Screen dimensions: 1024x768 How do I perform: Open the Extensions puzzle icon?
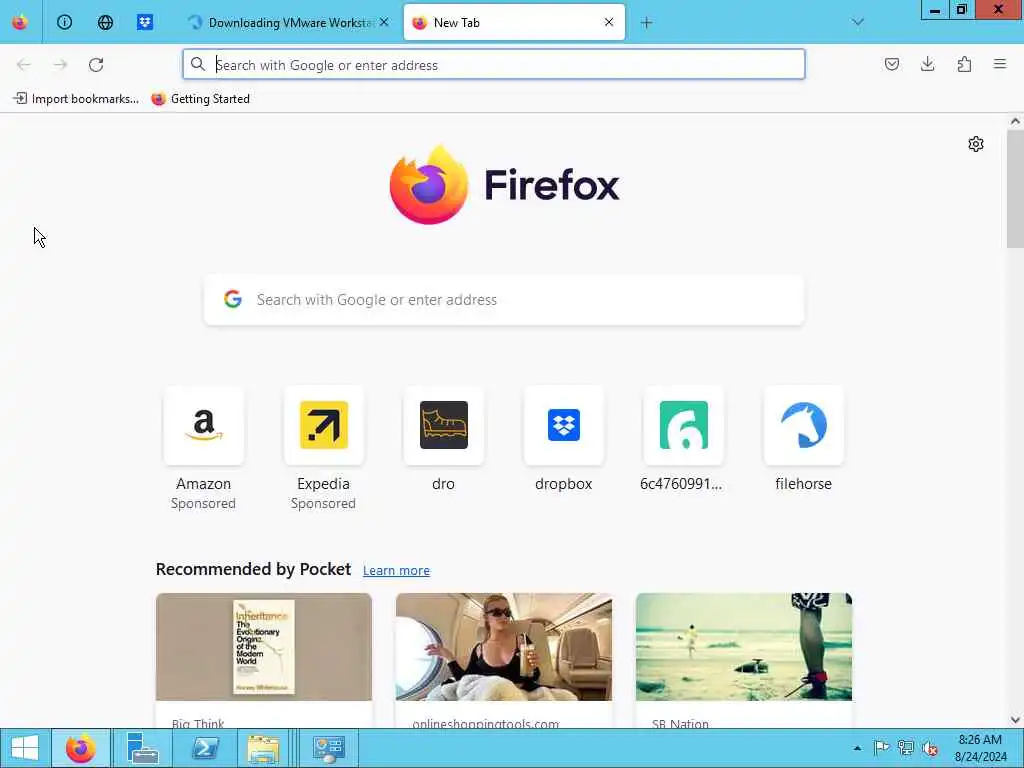[x=964, y=64]
